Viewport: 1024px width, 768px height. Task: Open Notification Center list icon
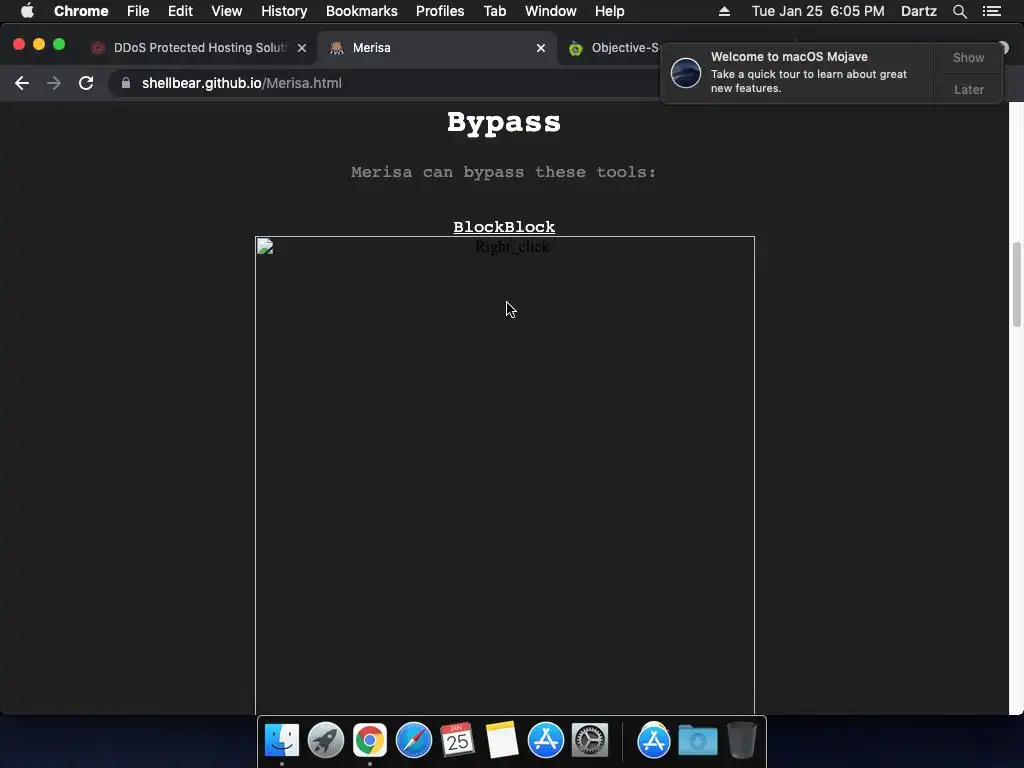click(x=992, y=11)
